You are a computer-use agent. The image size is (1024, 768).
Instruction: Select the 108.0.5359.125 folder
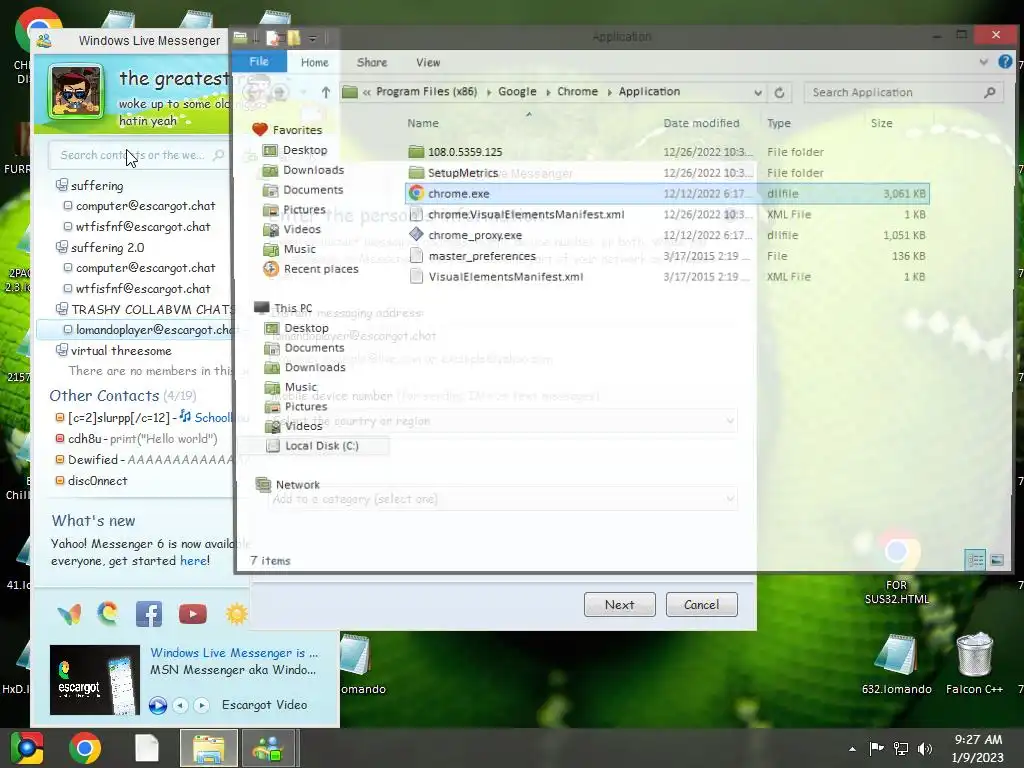[464, 152]
